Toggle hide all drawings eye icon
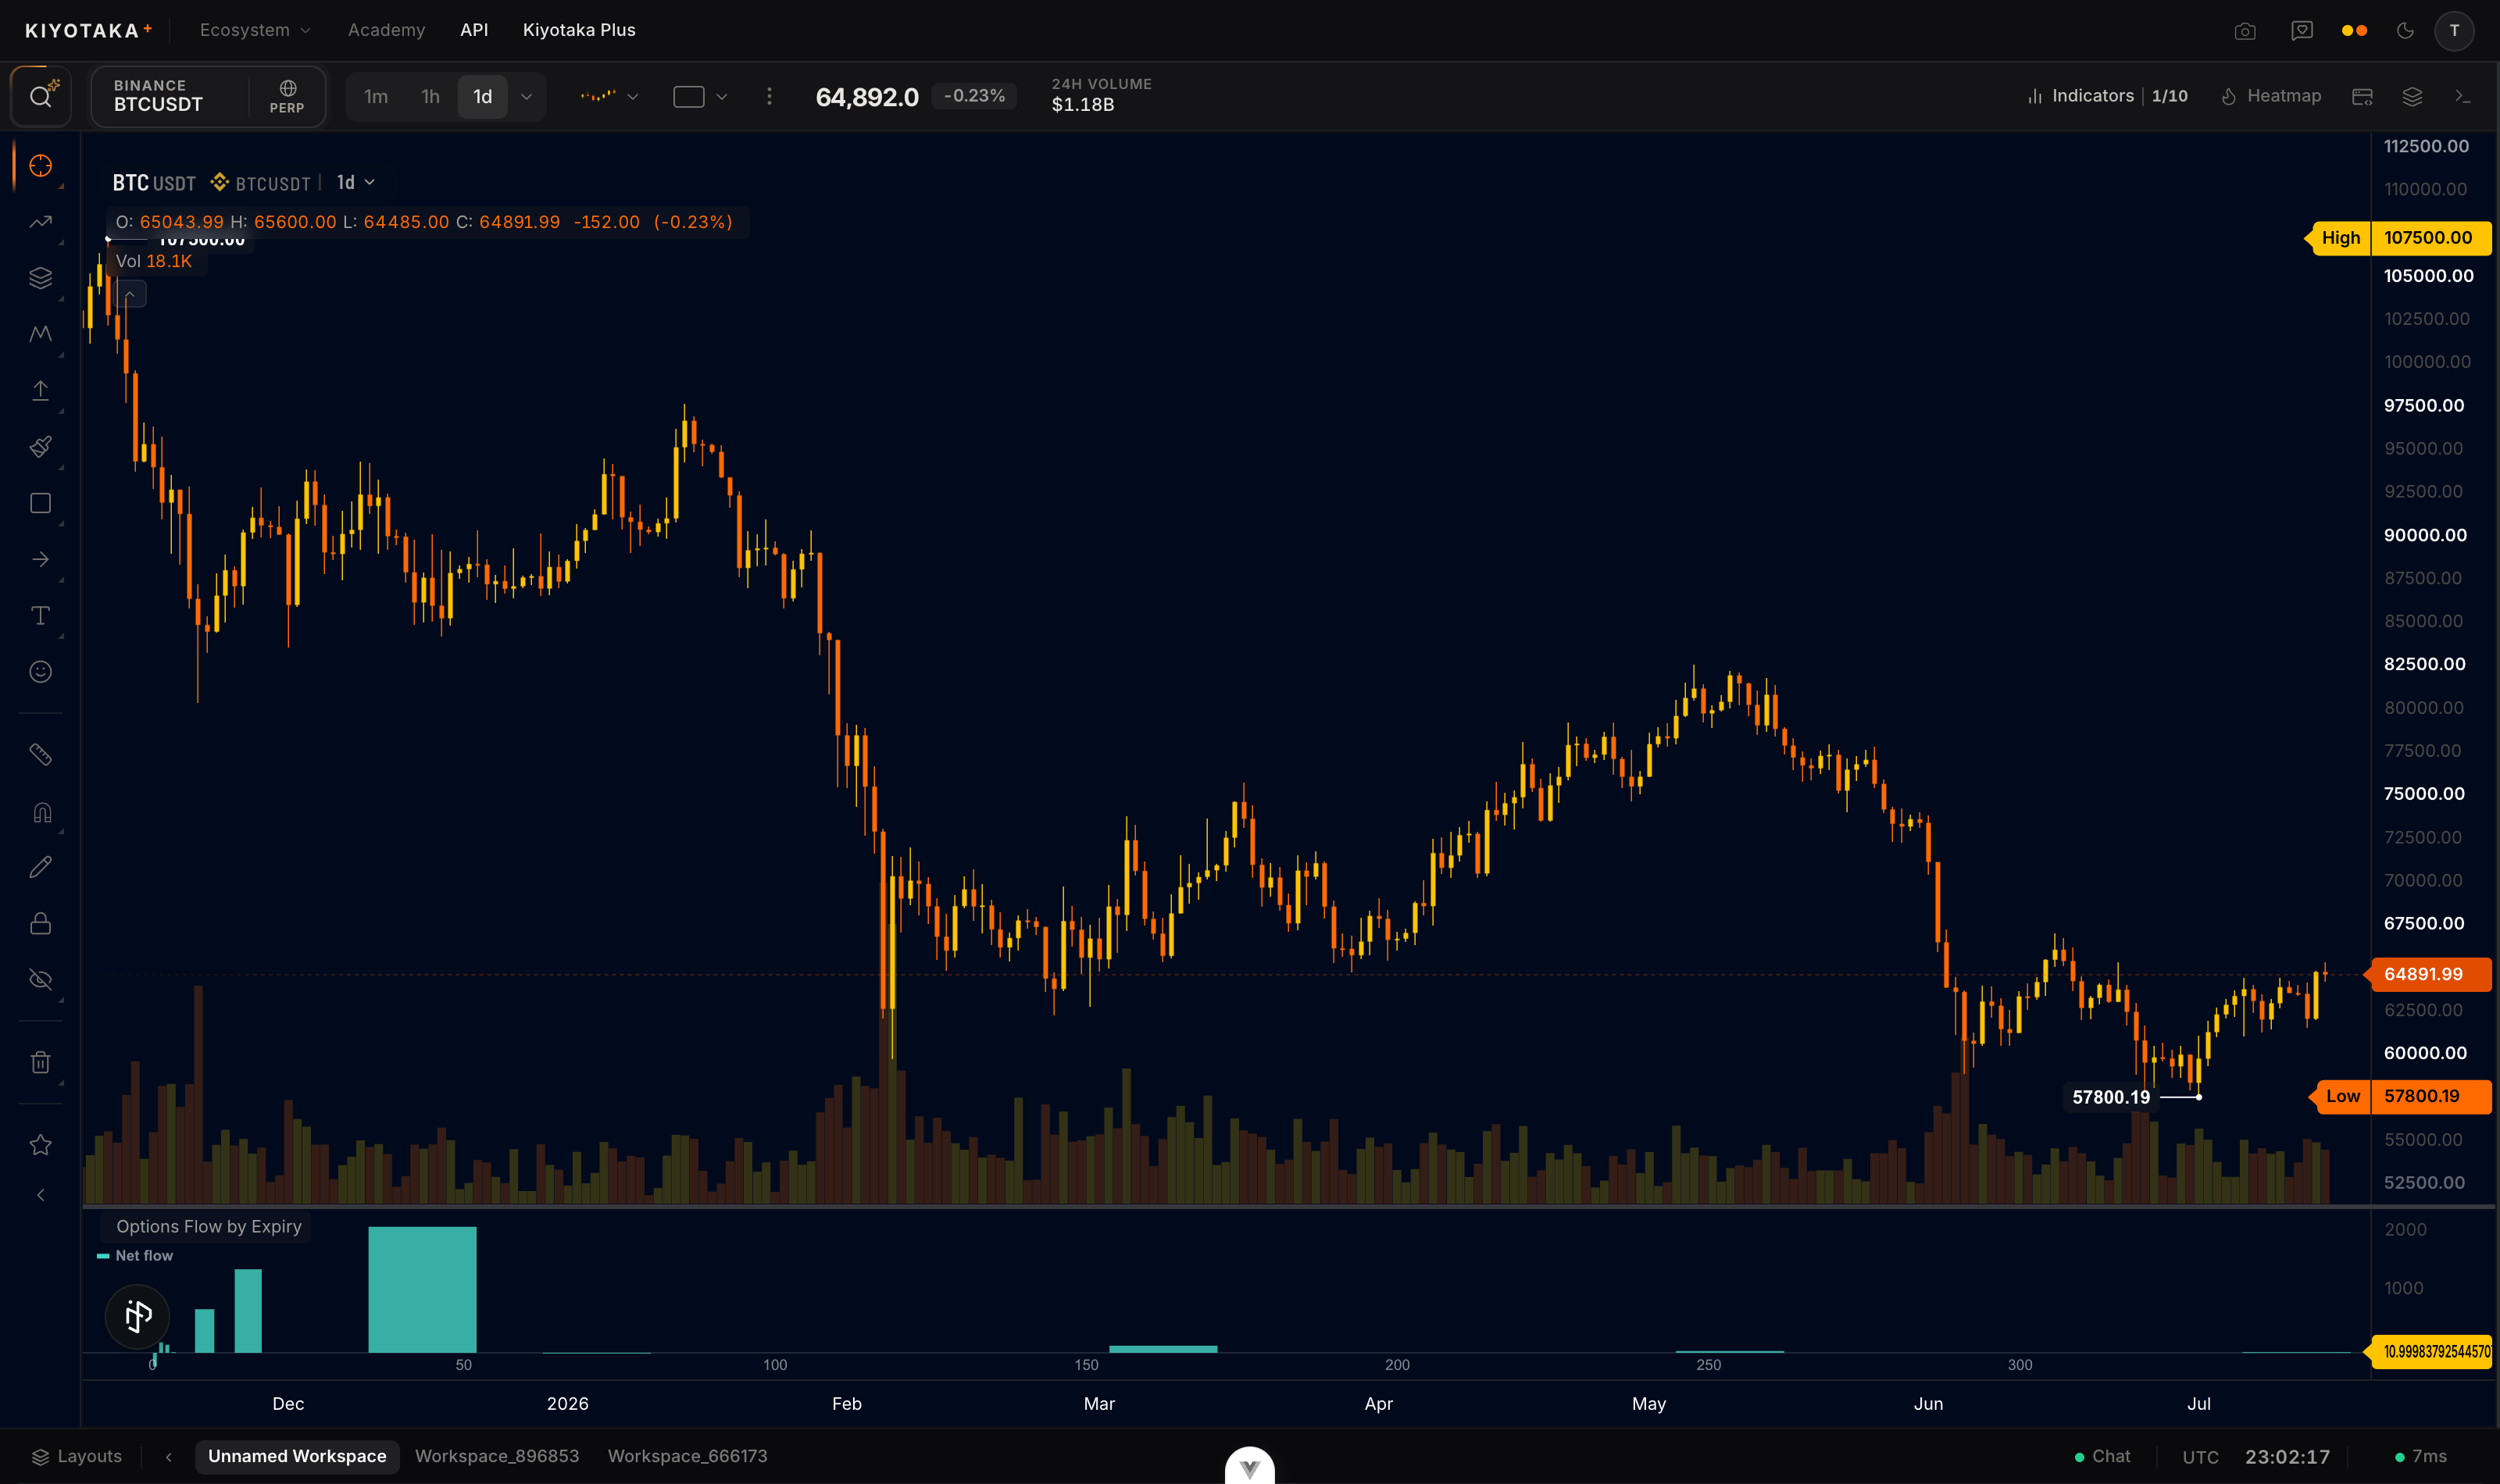 click(40, 979)
